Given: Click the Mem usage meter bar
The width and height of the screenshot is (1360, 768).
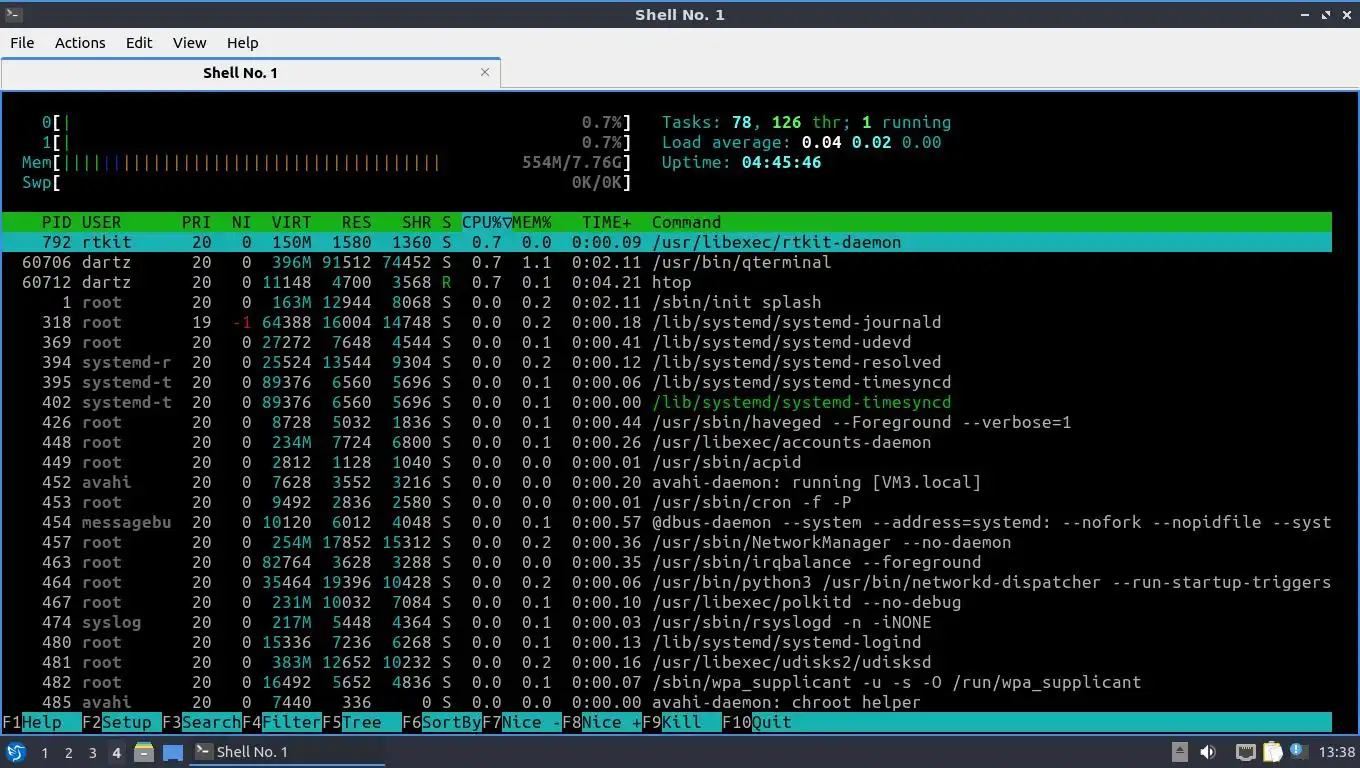Looking at the screenshot, I should point(327,162).
